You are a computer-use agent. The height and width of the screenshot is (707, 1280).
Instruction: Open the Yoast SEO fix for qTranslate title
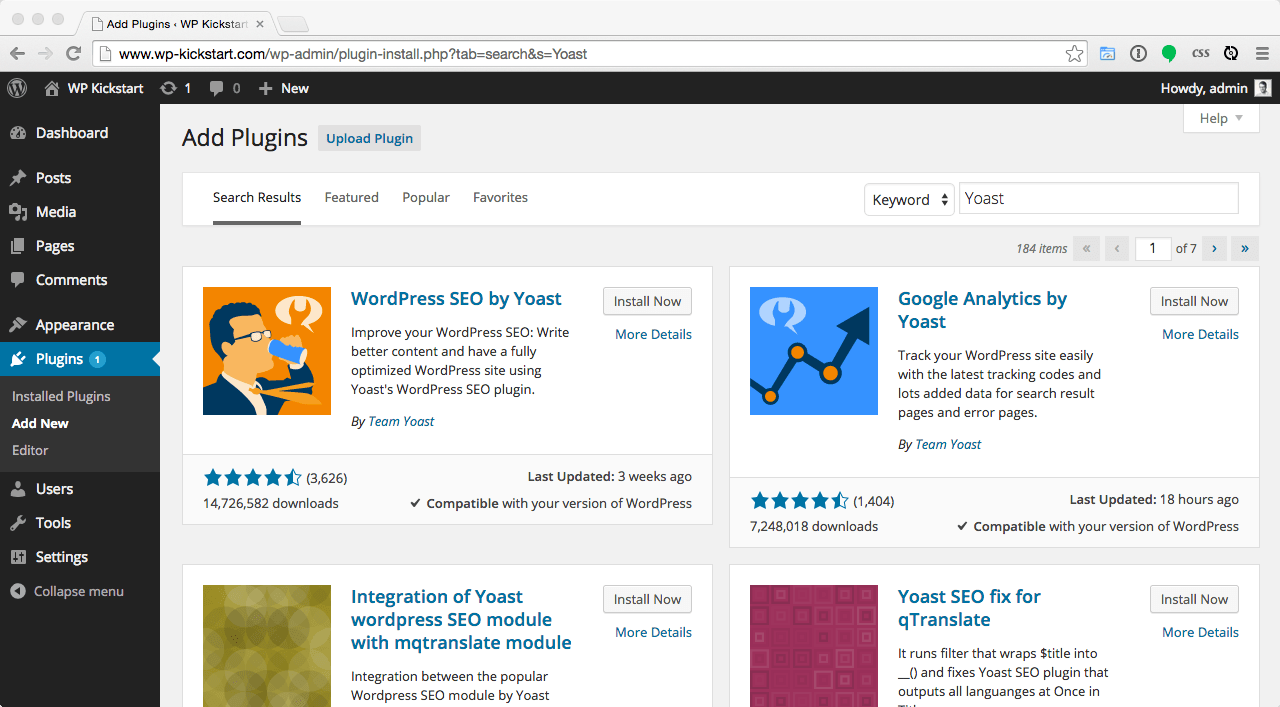tap(969, 608)
